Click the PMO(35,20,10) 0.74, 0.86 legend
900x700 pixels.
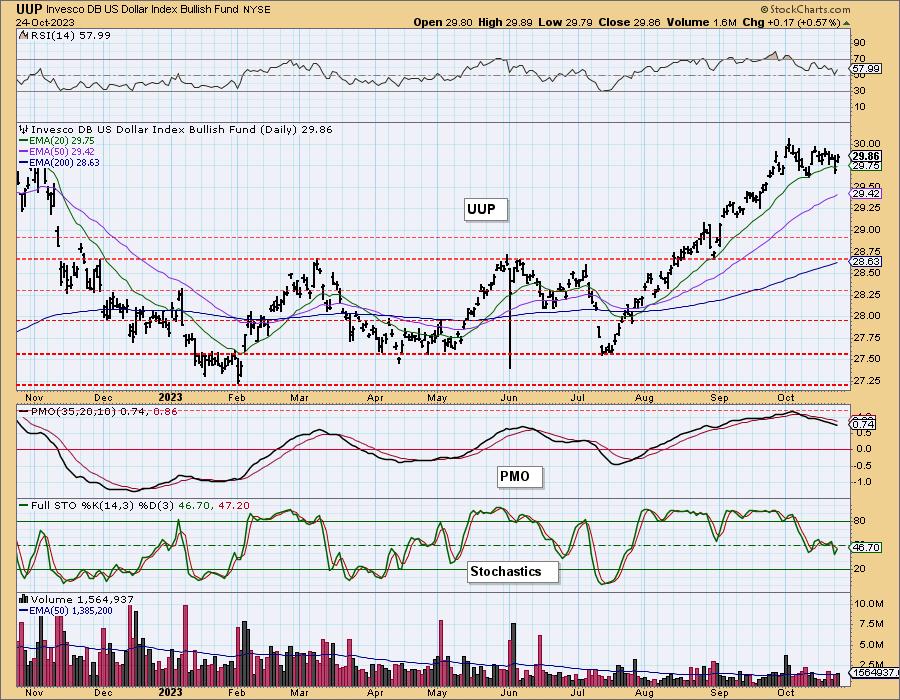(x=104, y=411)
